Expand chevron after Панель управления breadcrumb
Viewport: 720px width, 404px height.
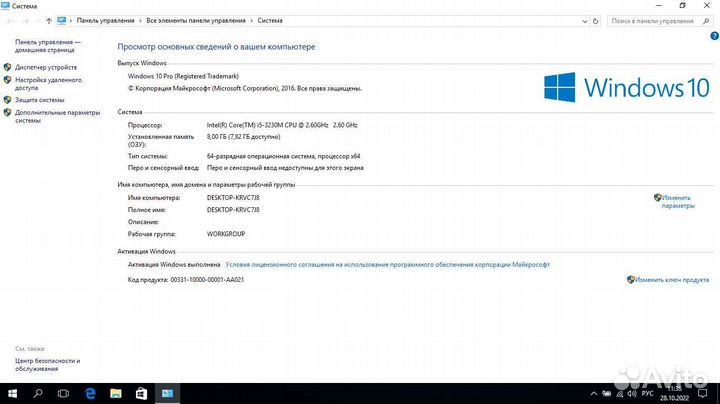pos(141,21)
